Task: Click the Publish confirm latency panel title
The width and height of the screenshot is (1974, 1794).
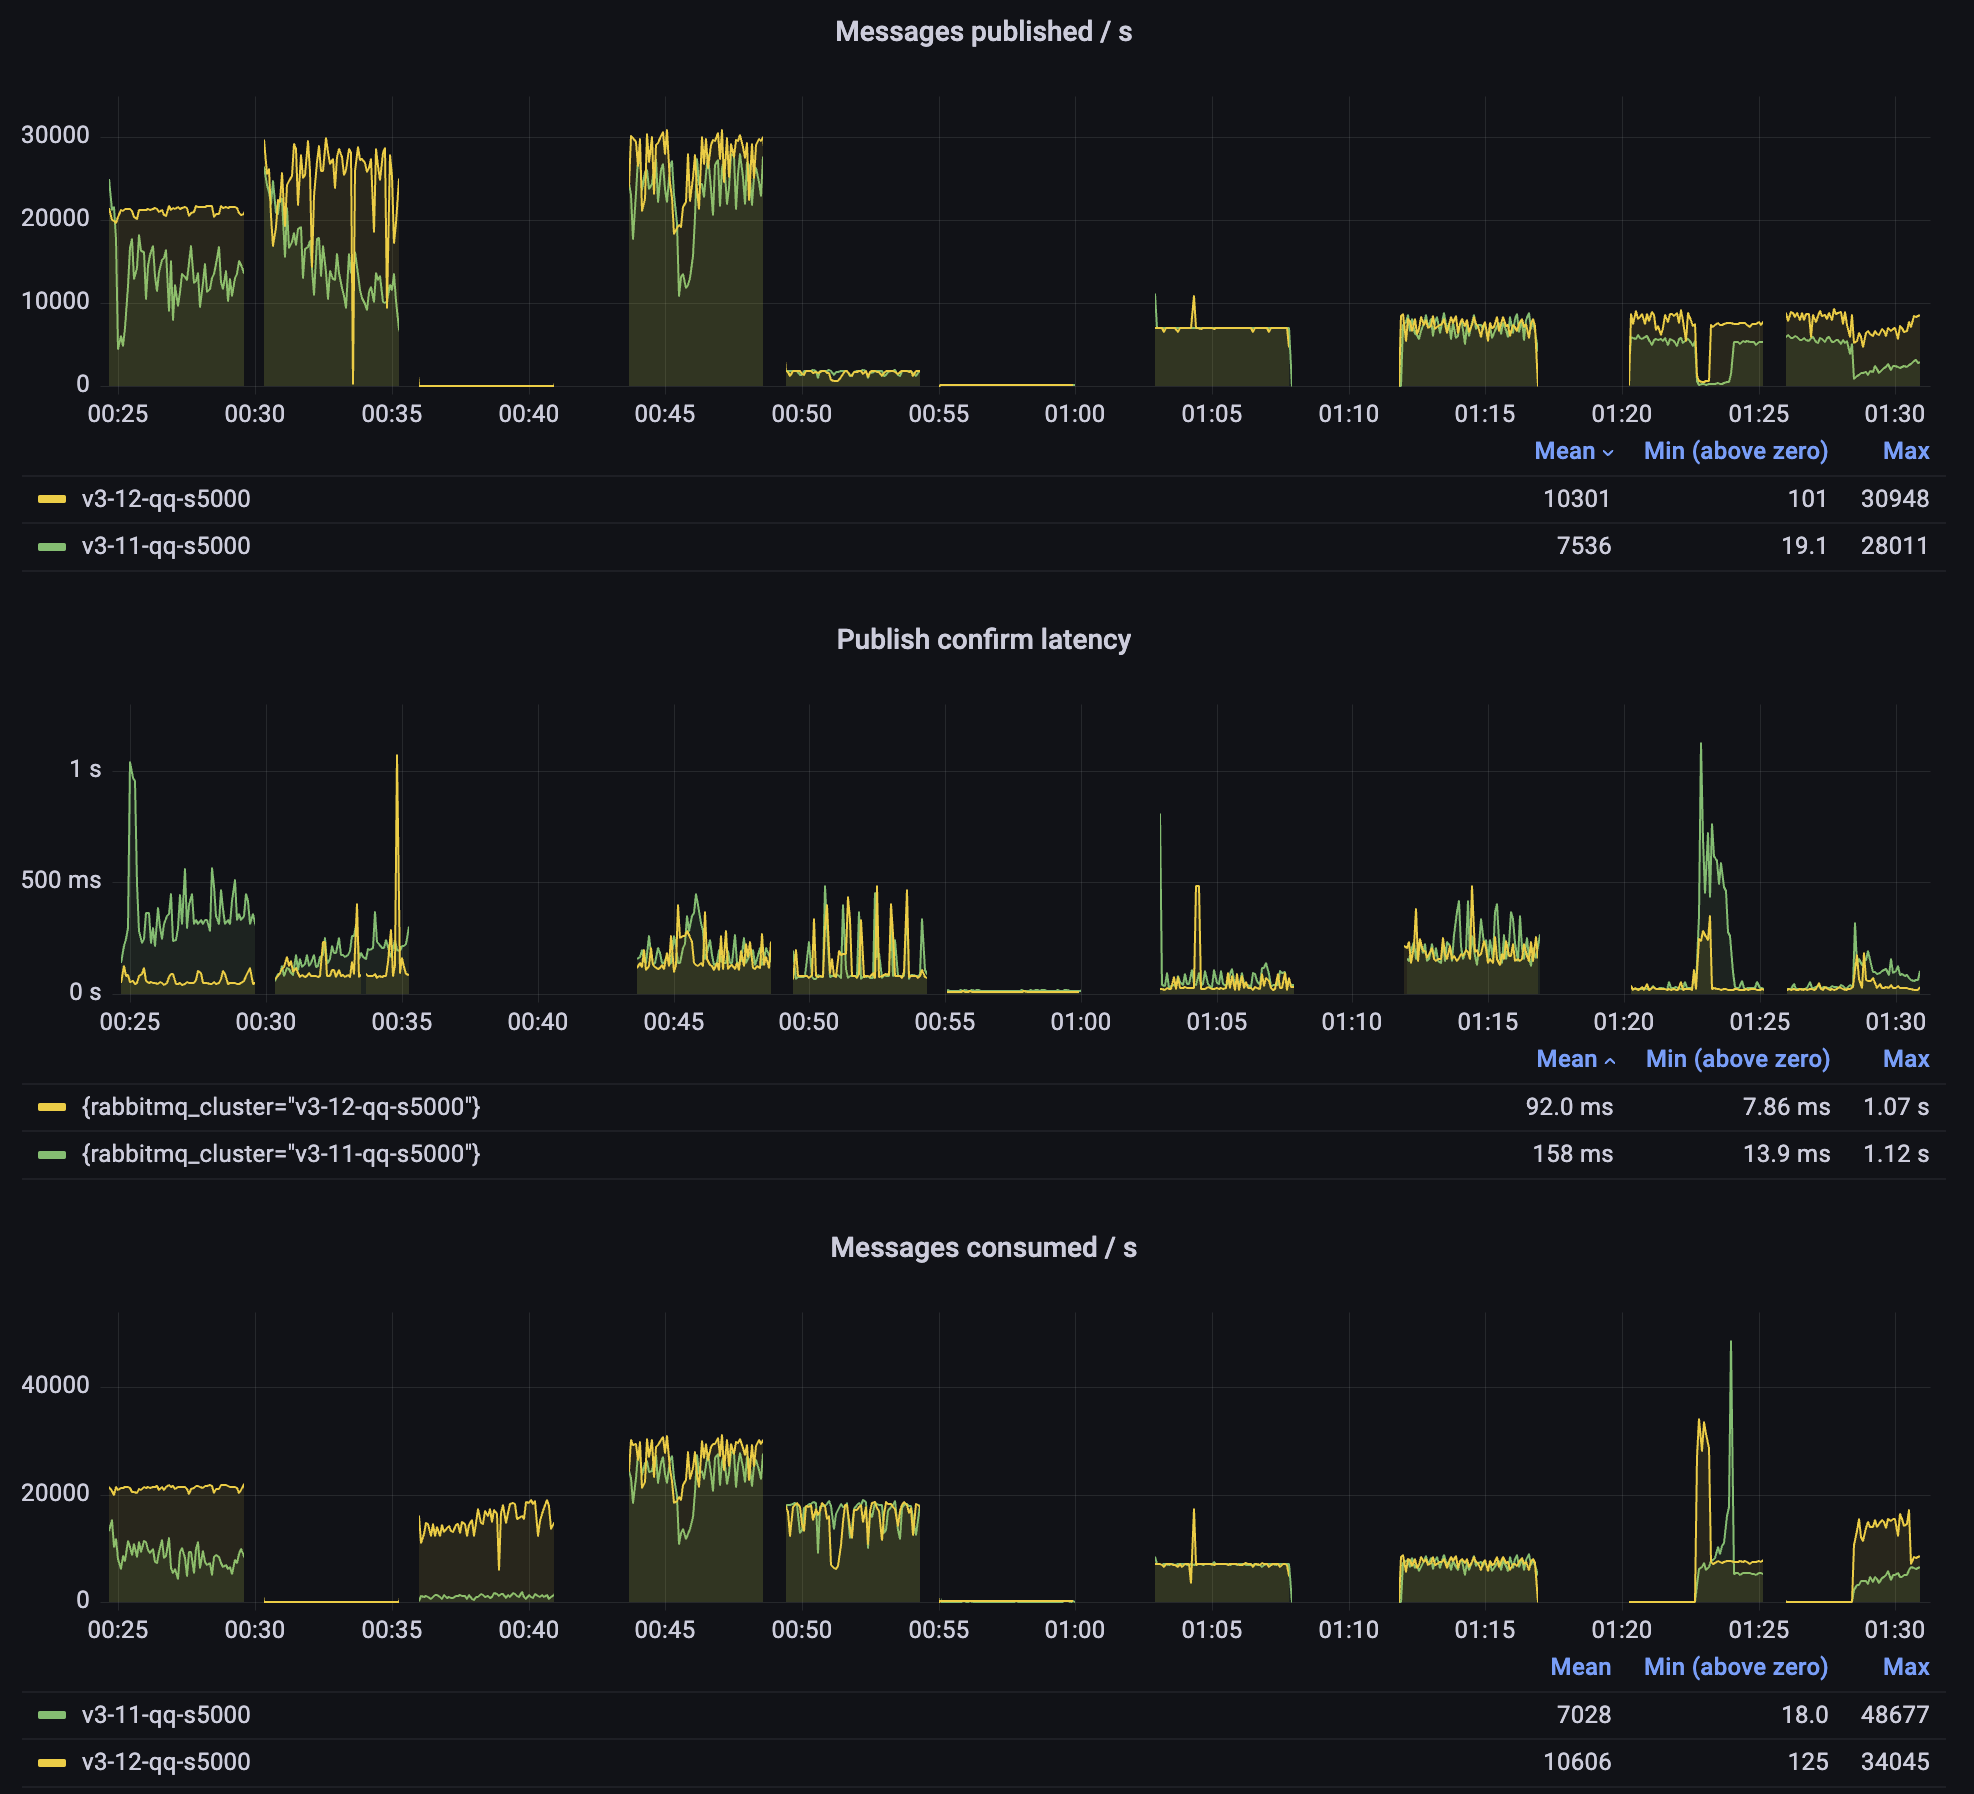Action: pos(985,639)
